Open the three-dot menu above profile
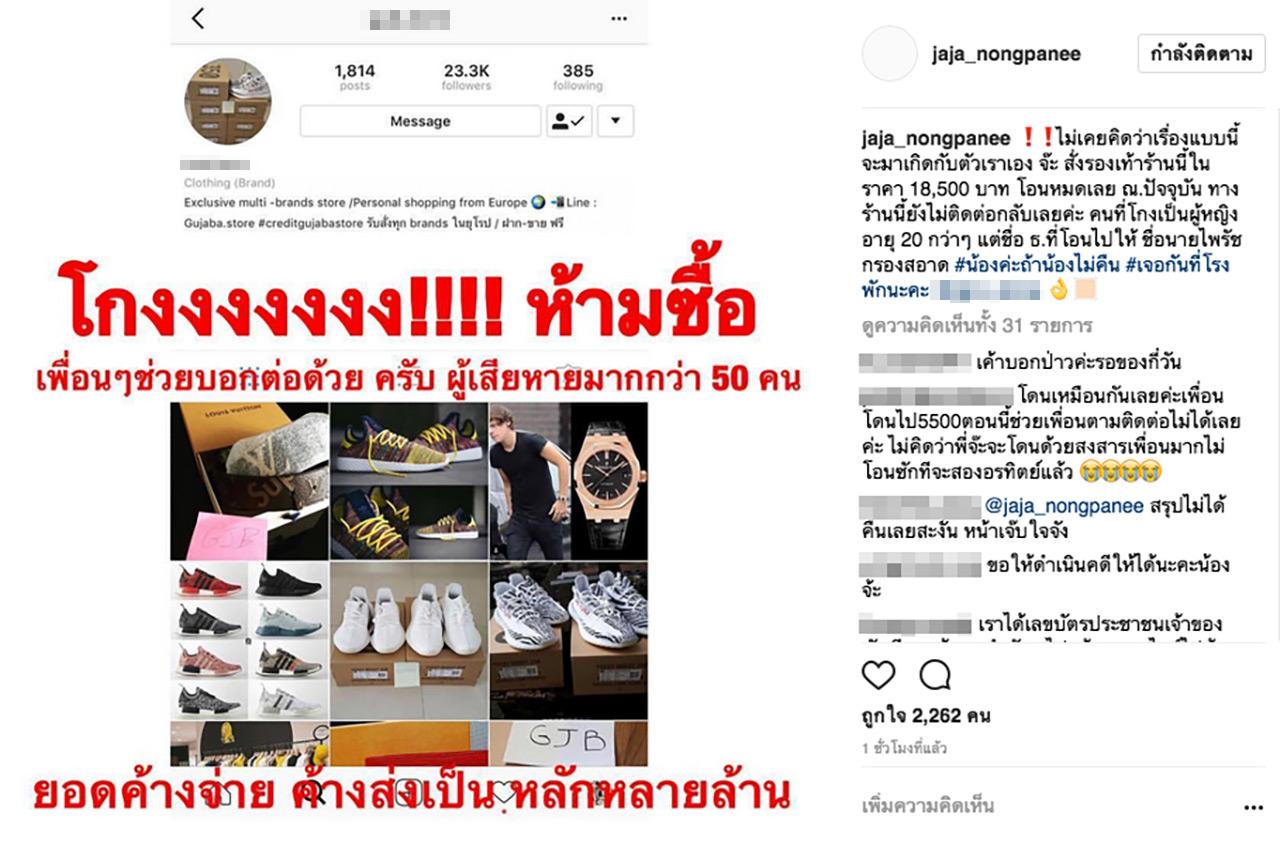 click(619, 18)
